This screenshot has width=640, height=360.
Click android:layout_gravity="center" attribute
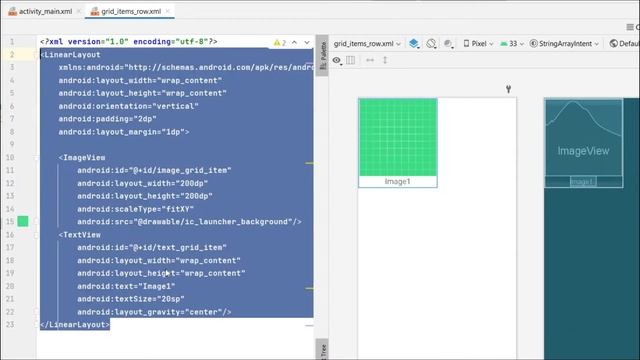tap(154, 312)
